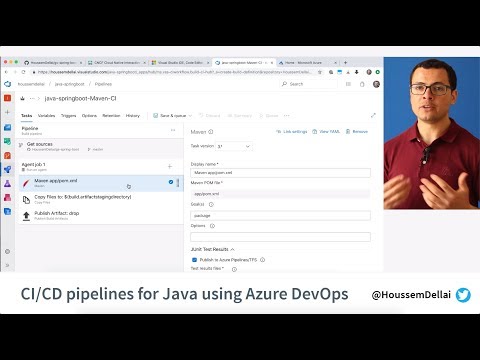Add a task to Agent job 1
This screenshot has width=480, height=360.
pos(170,166)
